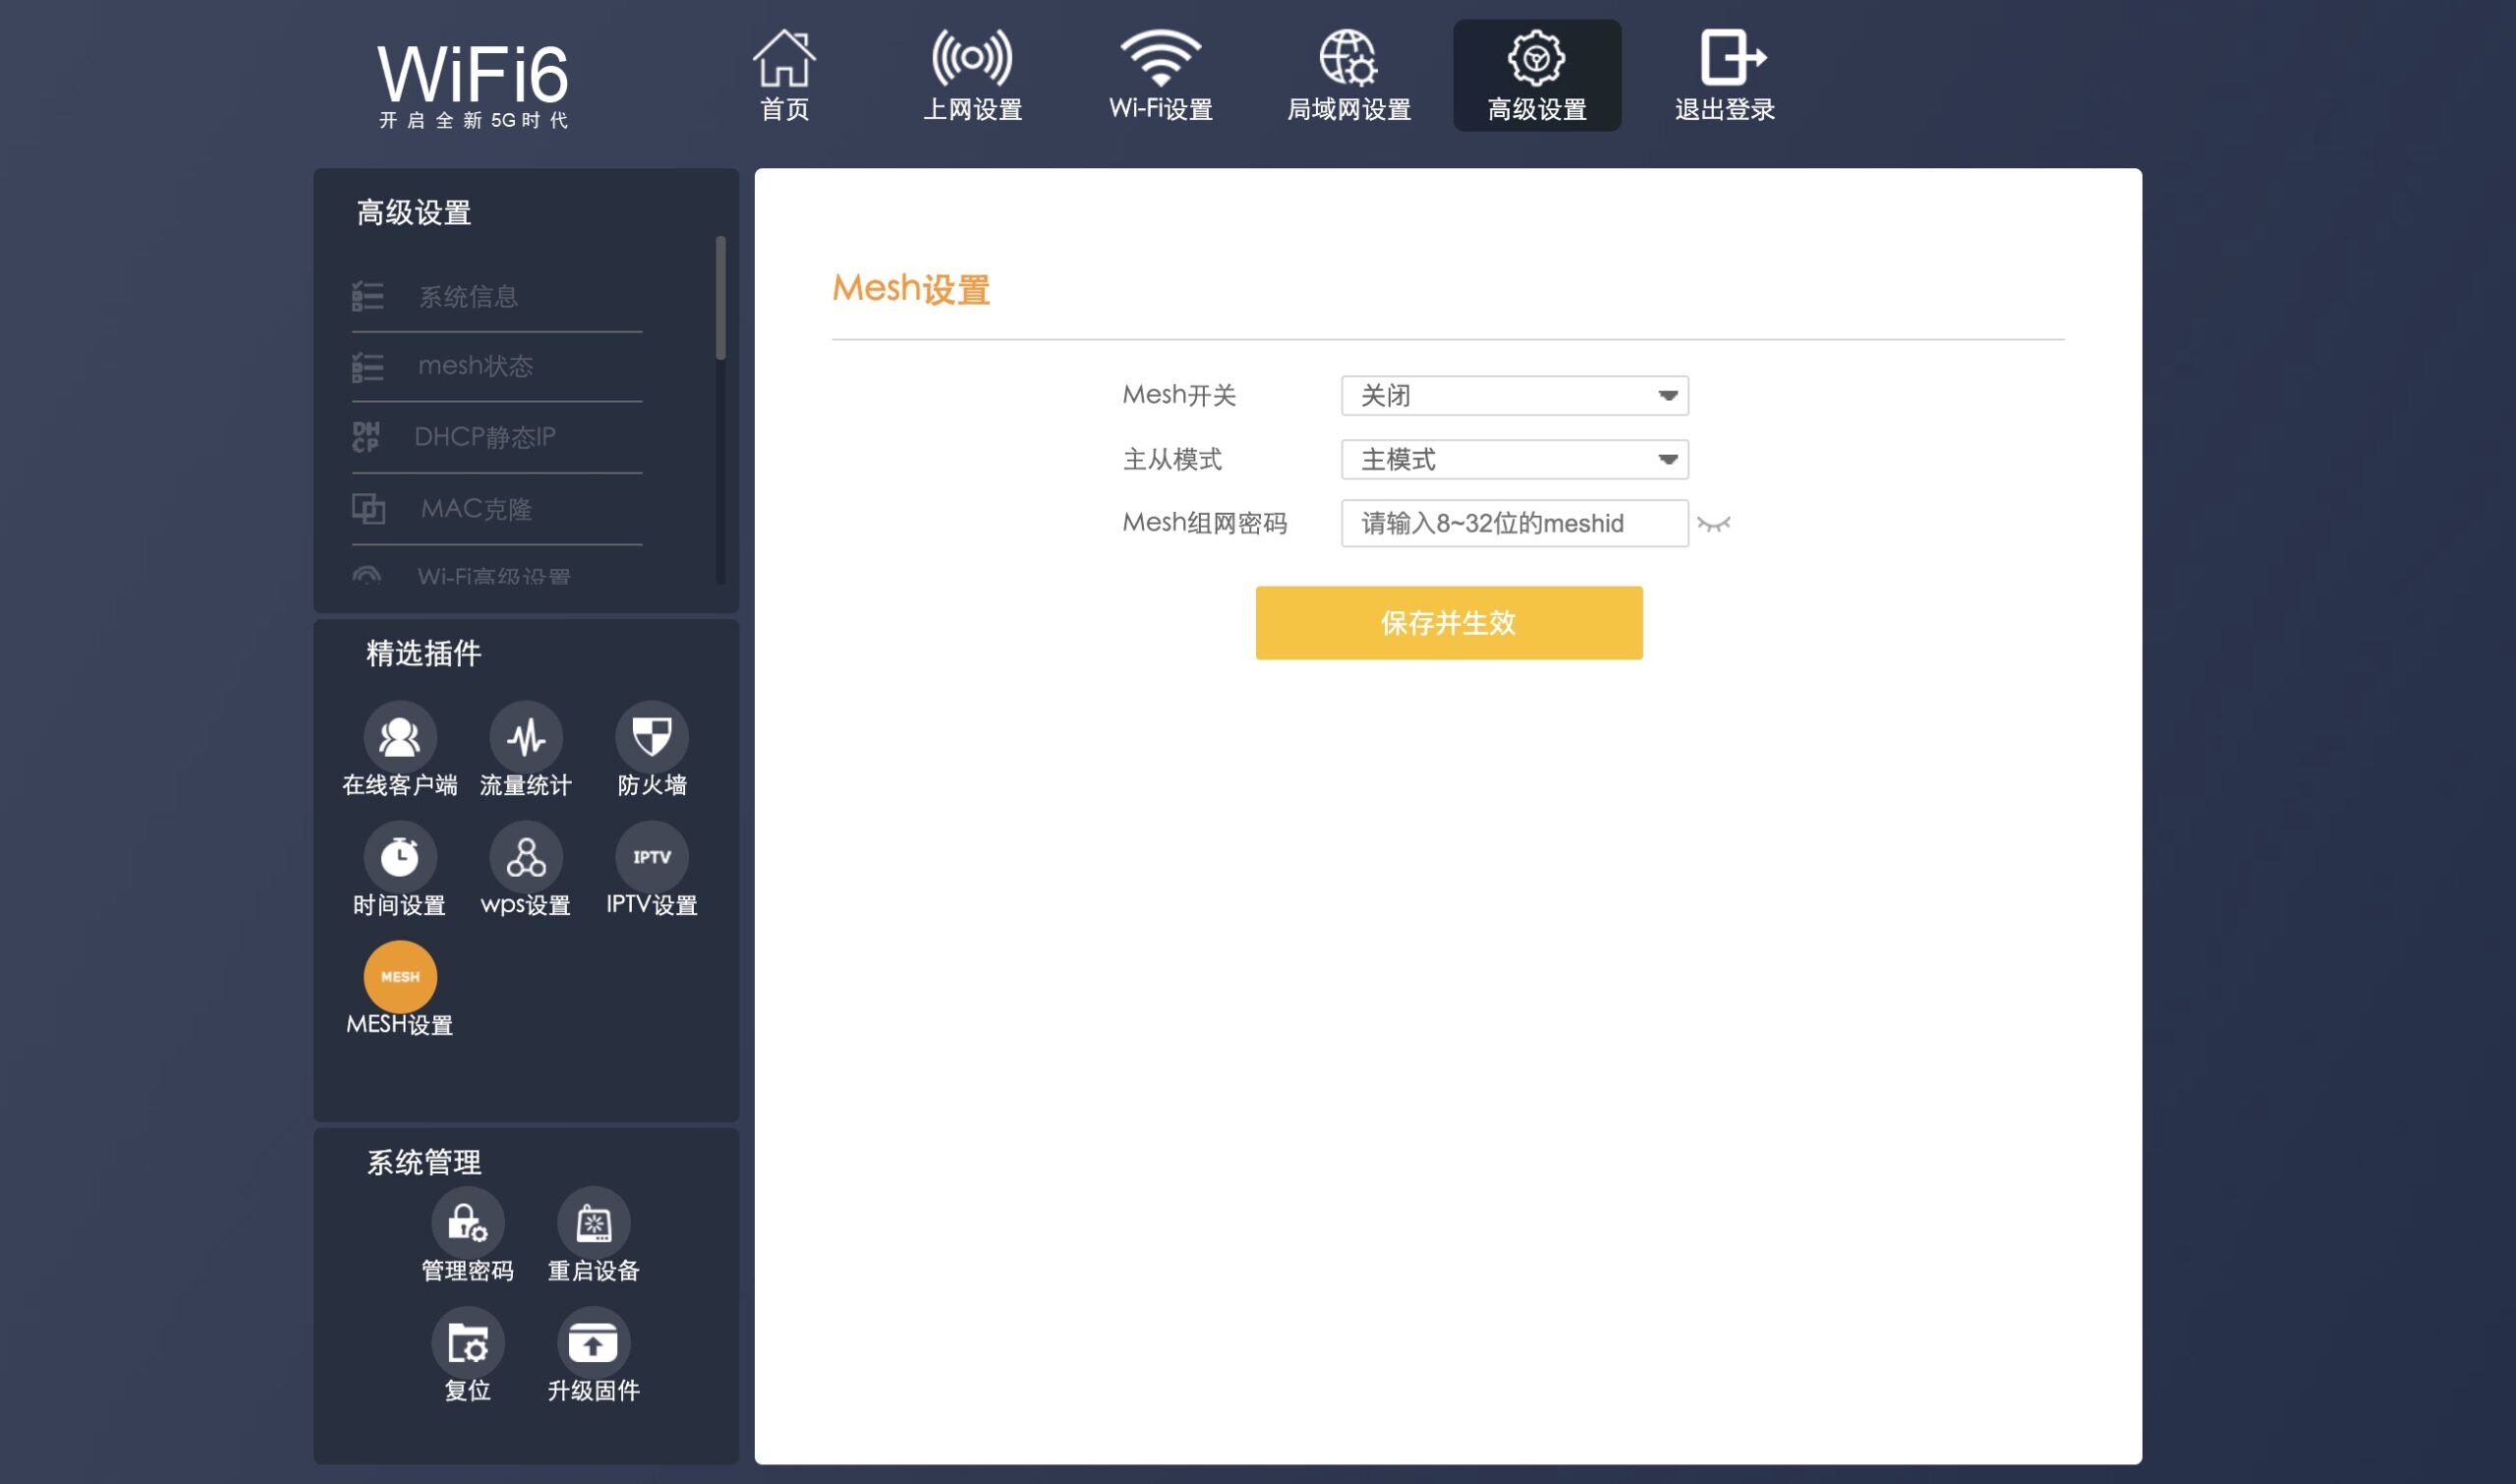Screen dimensions: 2516x1484
Task: Click the orange MESH设置 icon
Action: point(399,977)
